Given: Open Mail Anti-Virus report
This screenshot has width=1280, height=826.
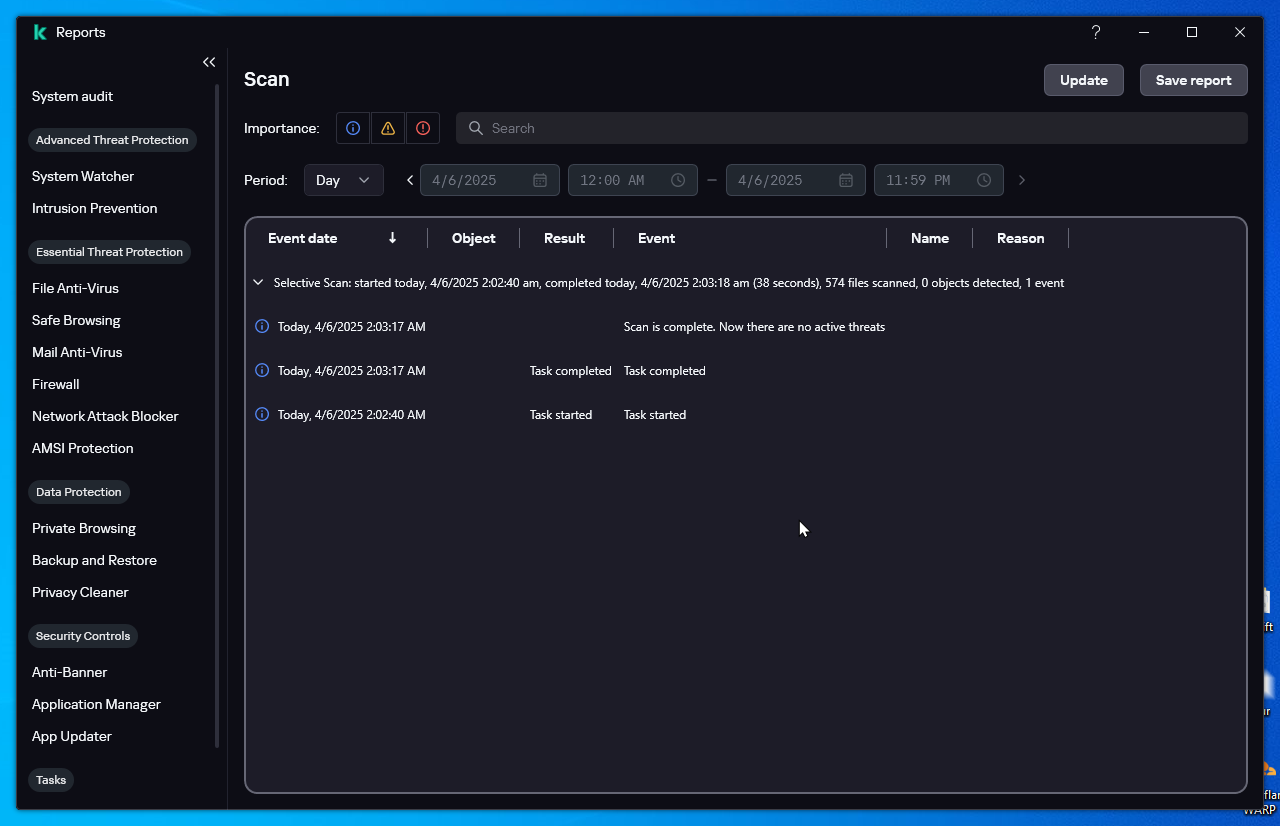Looking at the screenshot, I should 77,352.
